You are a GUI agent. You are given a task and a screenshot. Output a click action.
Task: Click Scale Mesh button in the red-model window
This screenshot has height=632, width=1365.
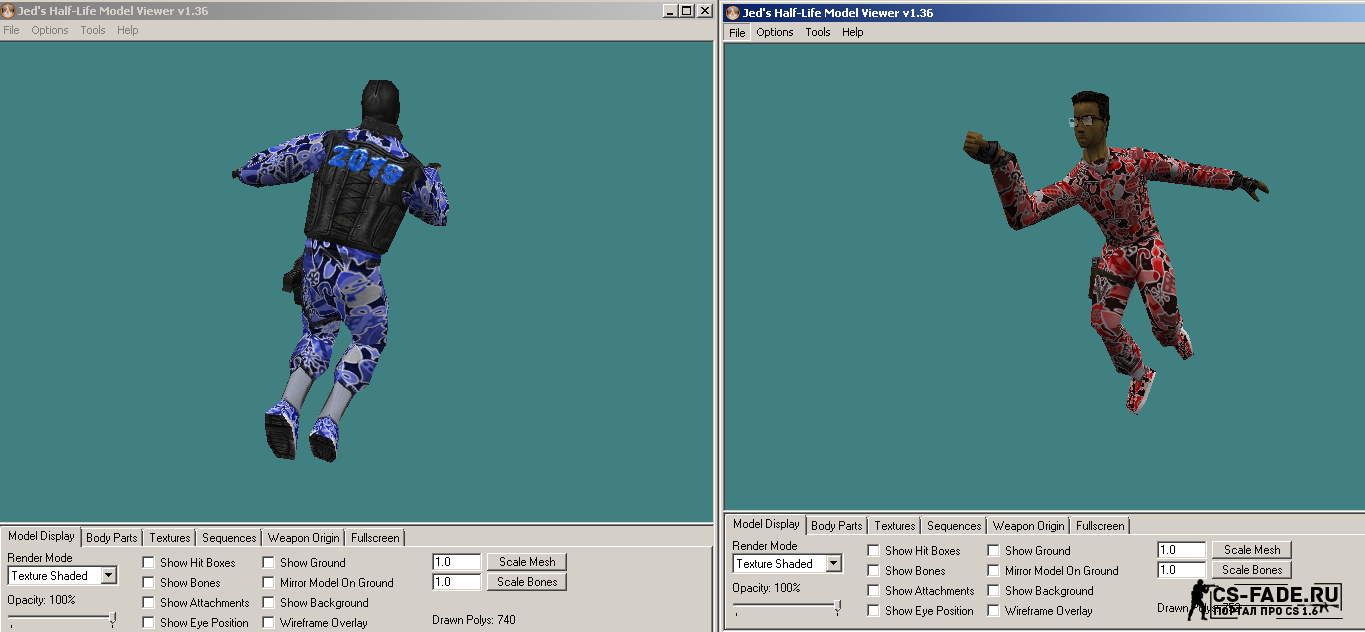point(1252,550)
